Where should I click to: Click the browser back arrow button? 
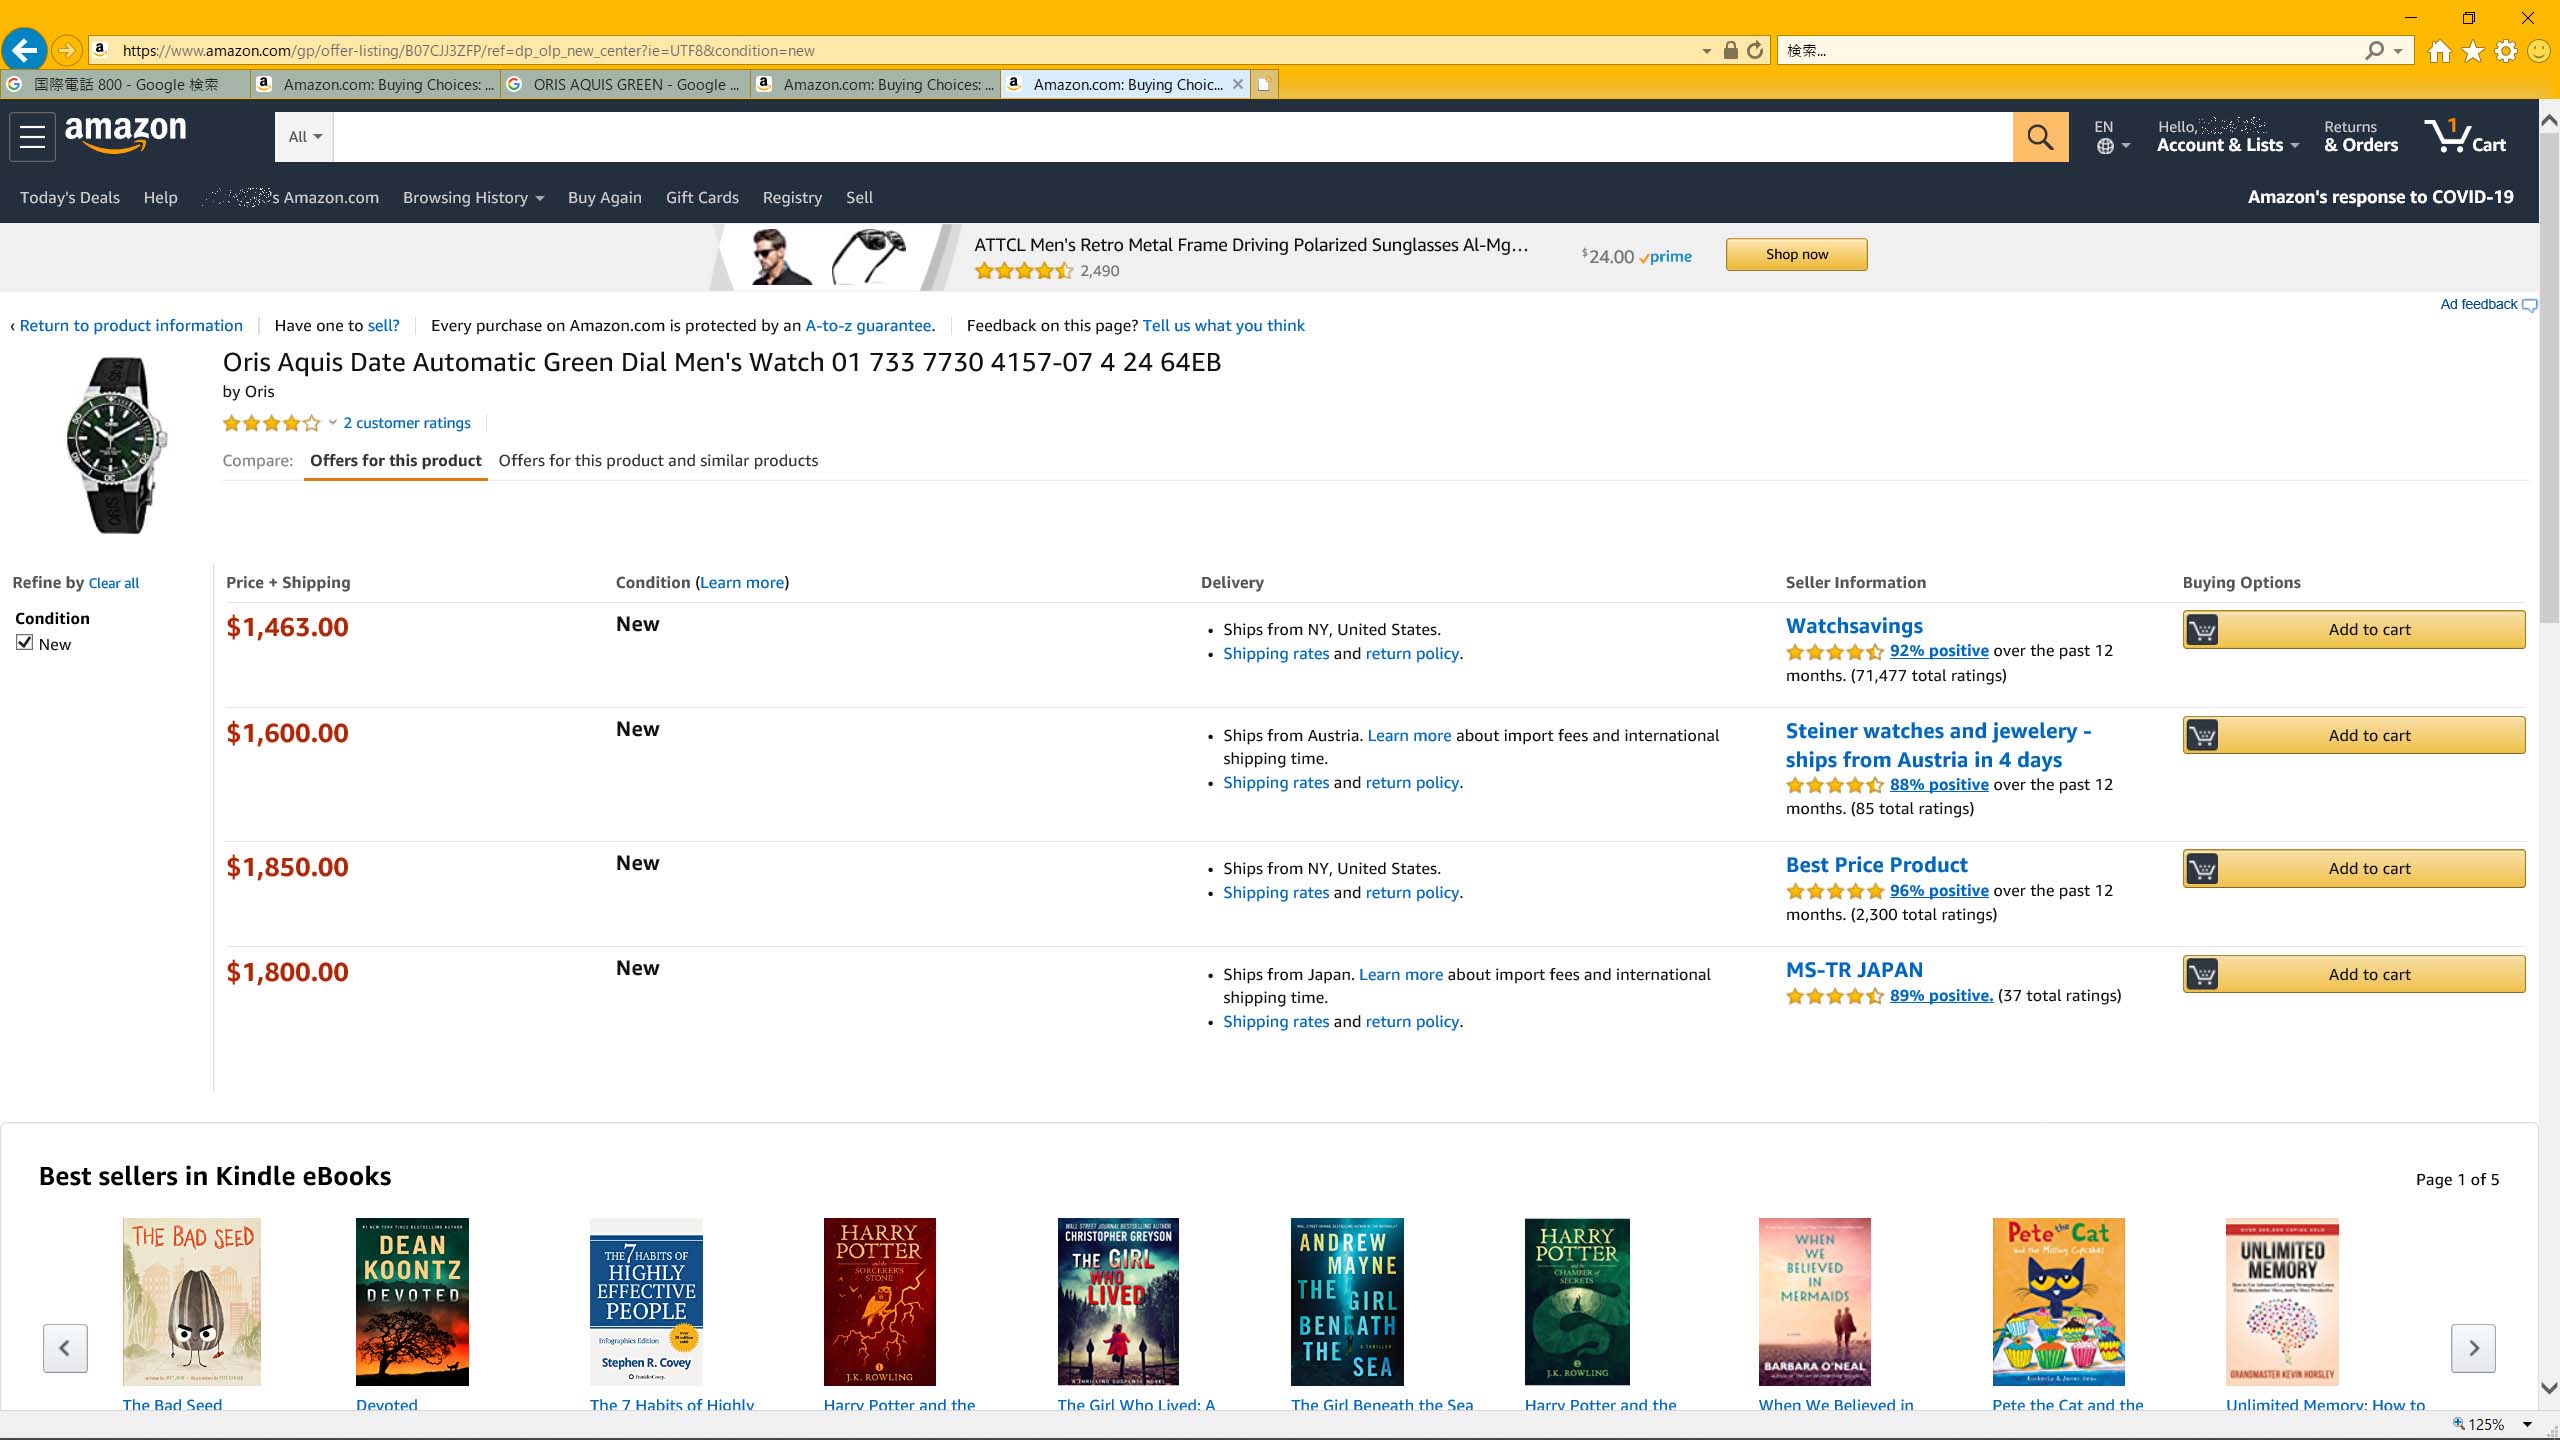coord(24,50)
